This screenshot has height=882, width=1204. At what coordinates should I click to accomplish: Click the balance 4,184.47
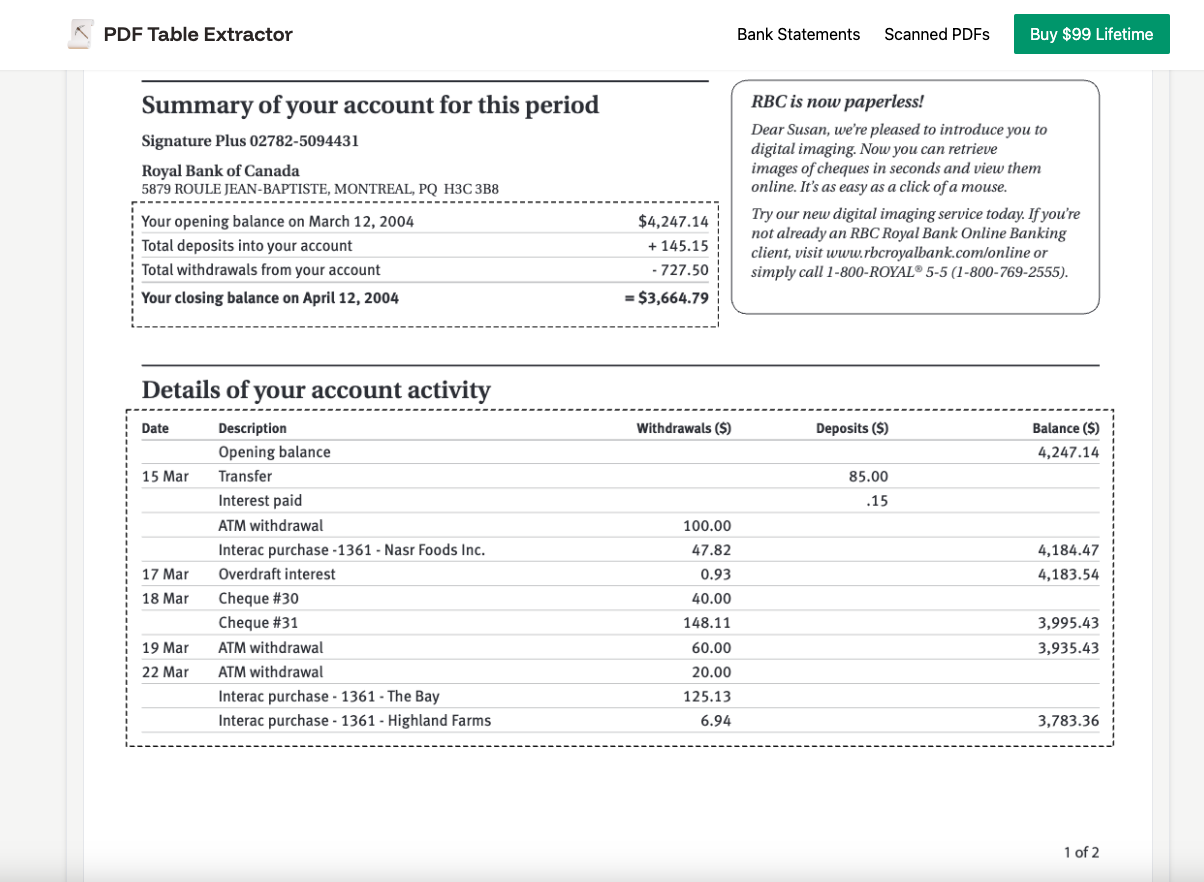pos(1069,550)
